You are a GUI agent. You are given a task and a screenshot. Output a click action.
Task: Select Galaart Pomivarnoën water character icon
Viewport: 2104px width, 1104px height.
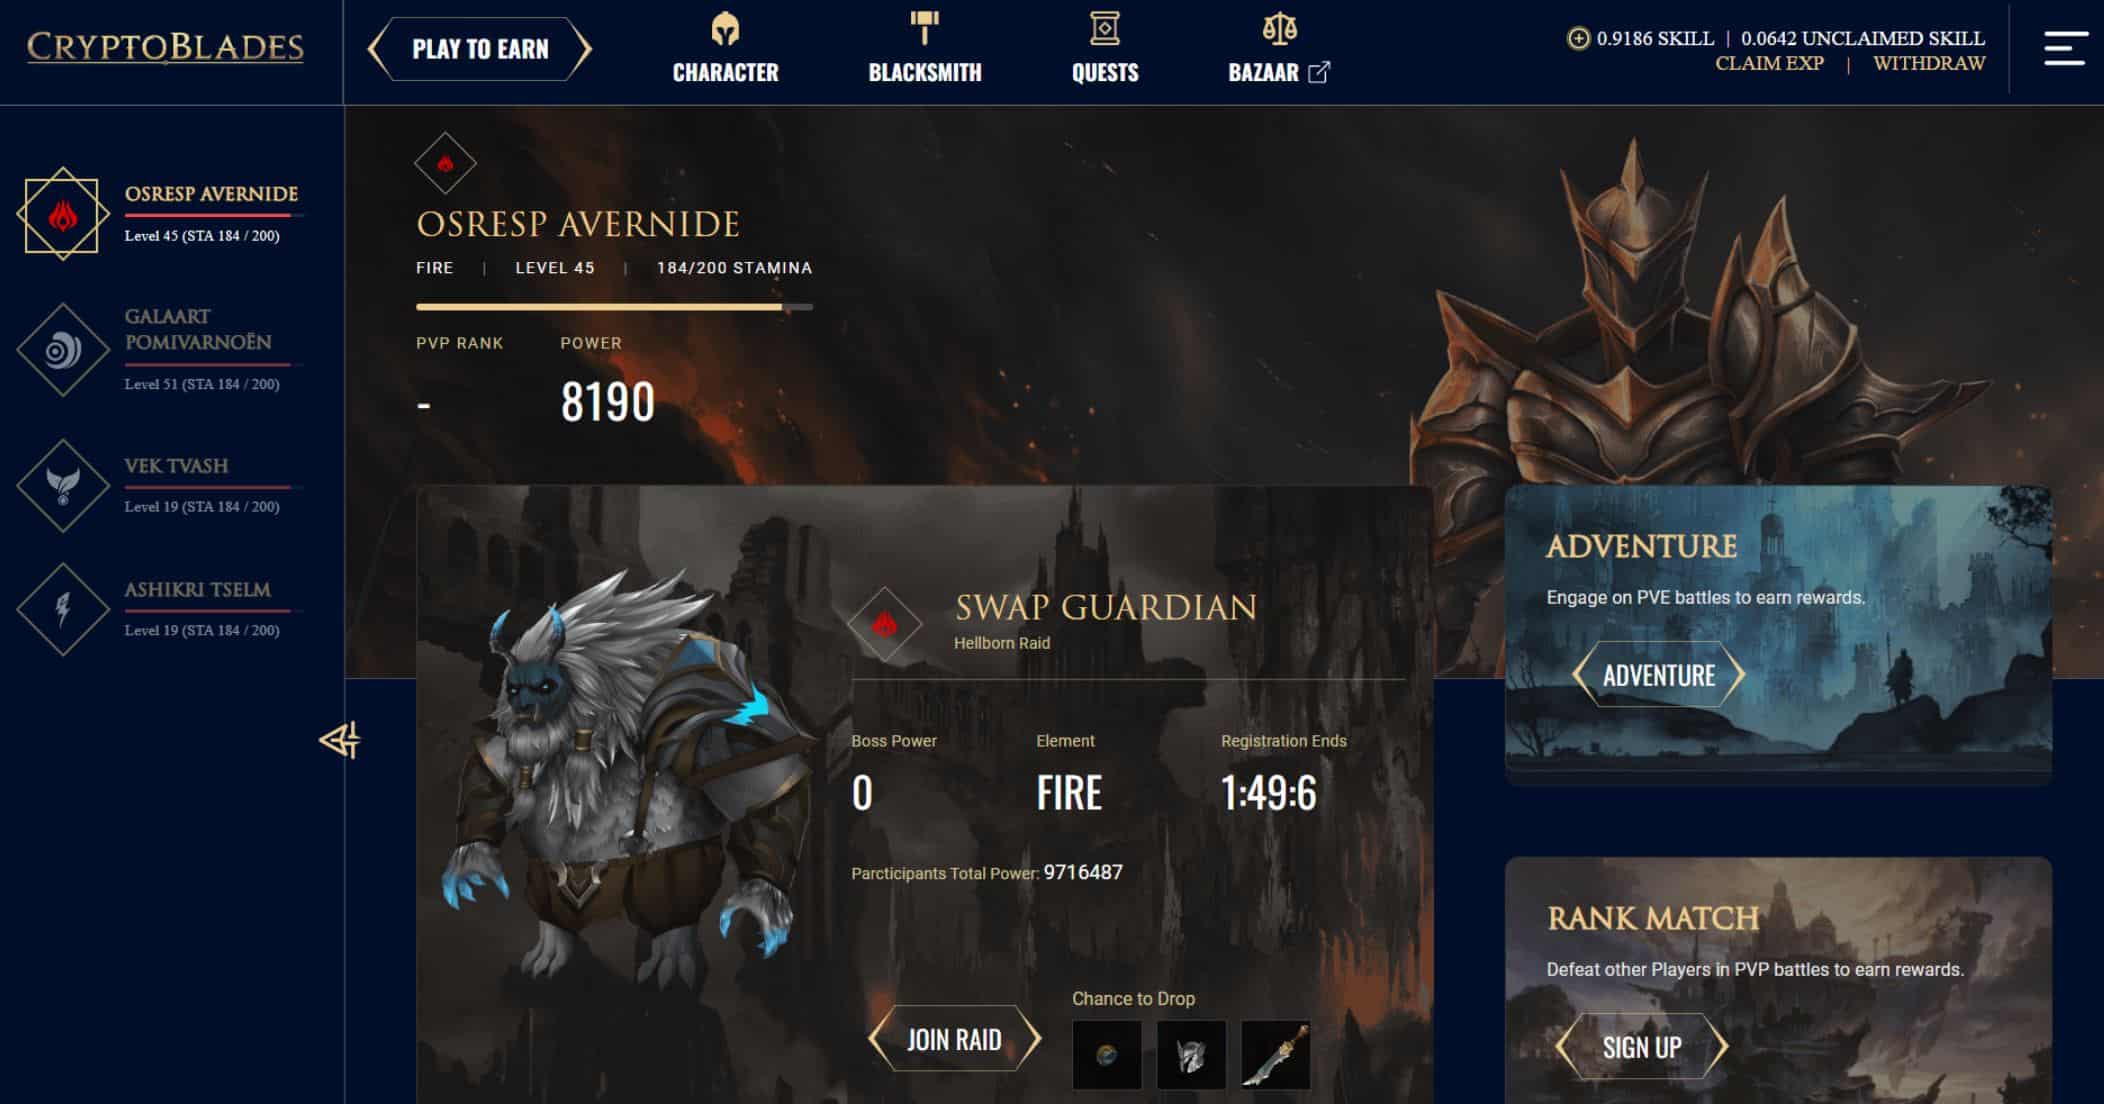click(63, 350)
